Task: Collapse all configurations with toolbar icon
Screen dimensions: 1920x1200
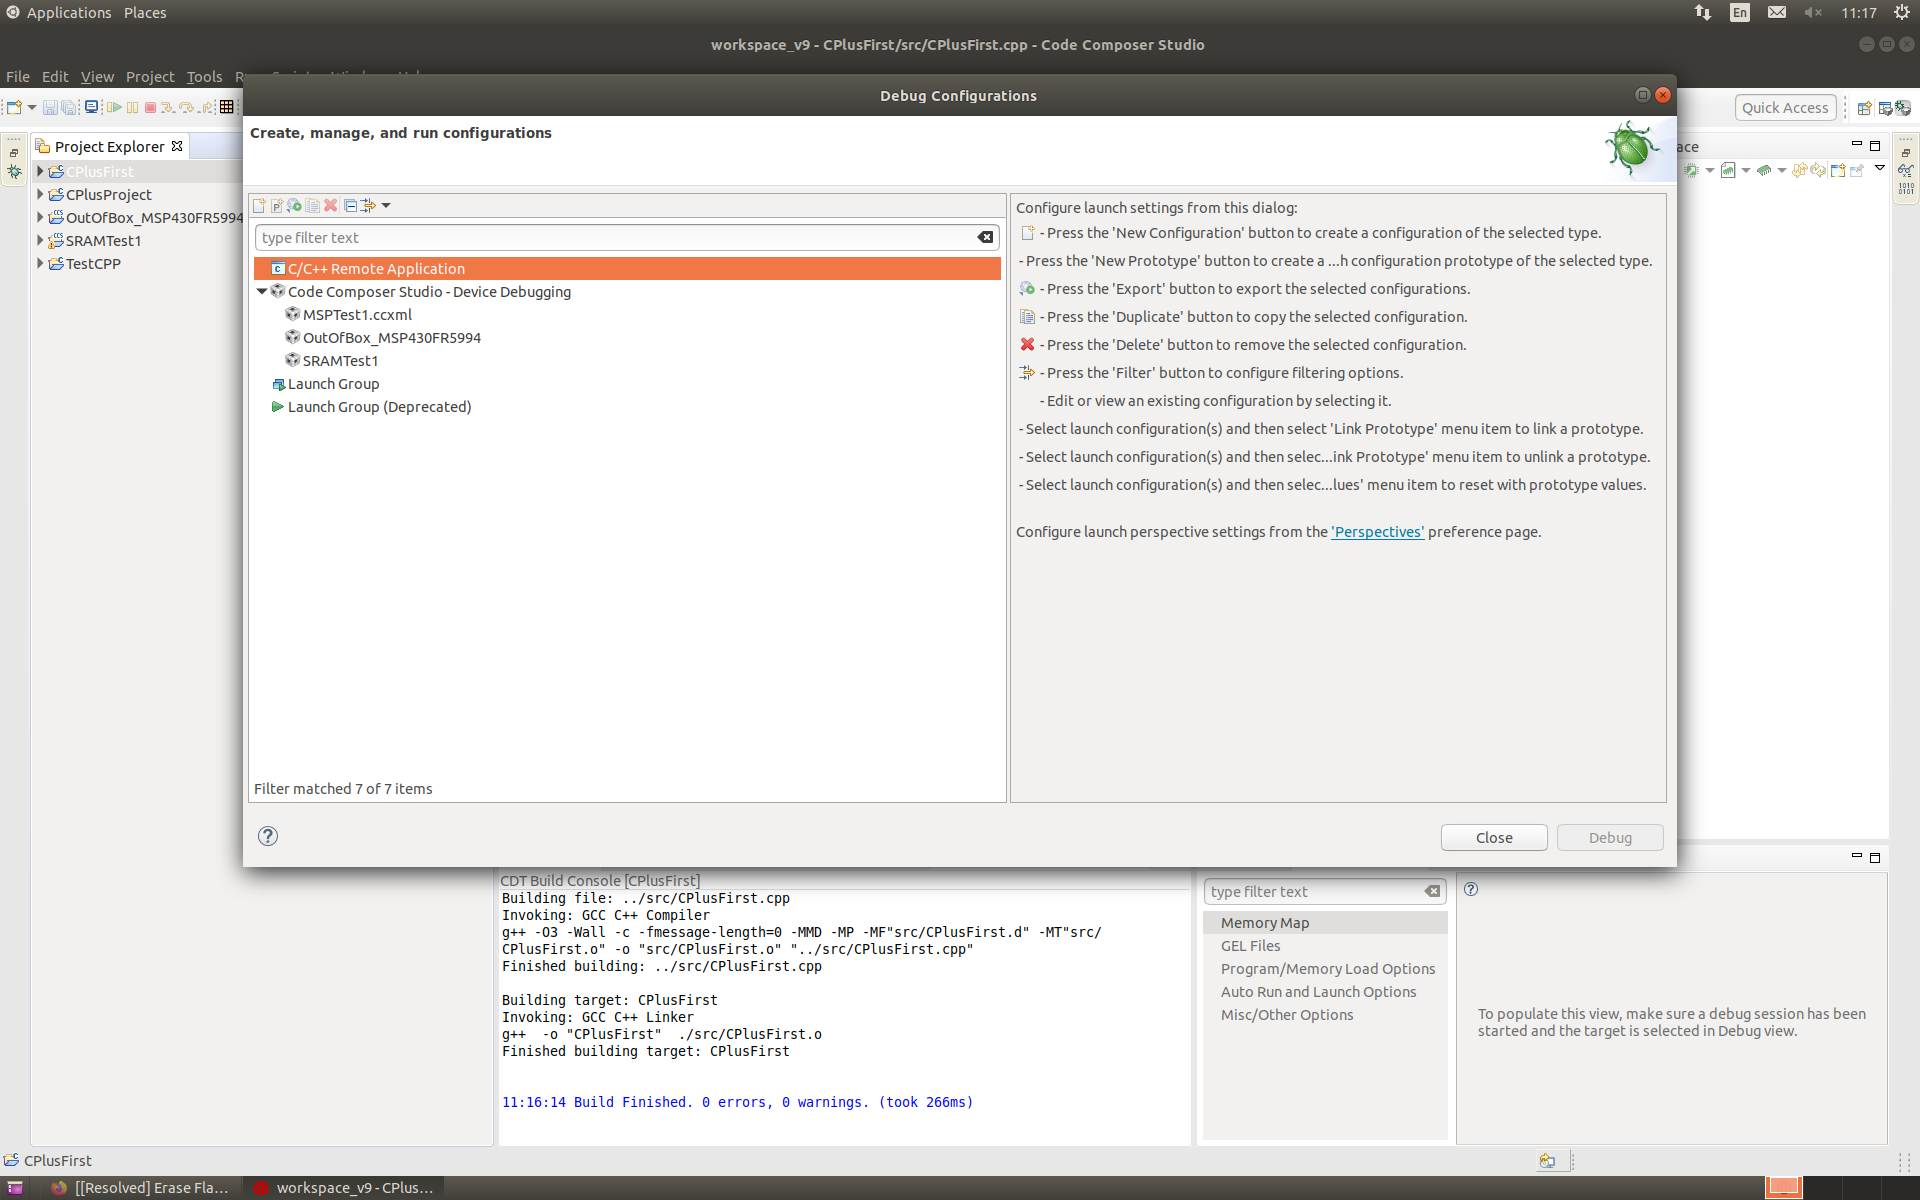Action: [351, 206]
